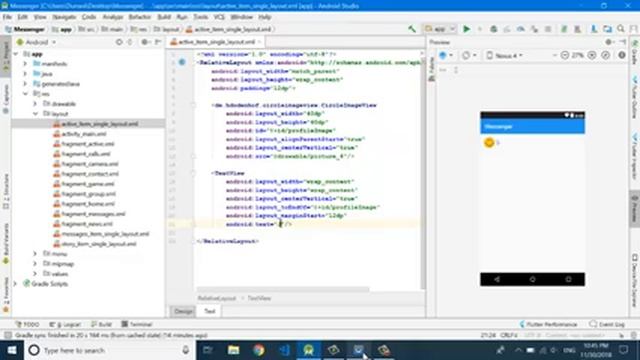Screen dimensions: 640x360
Task: Click the preview warnings indicator icon
Action: coord(622,55)
